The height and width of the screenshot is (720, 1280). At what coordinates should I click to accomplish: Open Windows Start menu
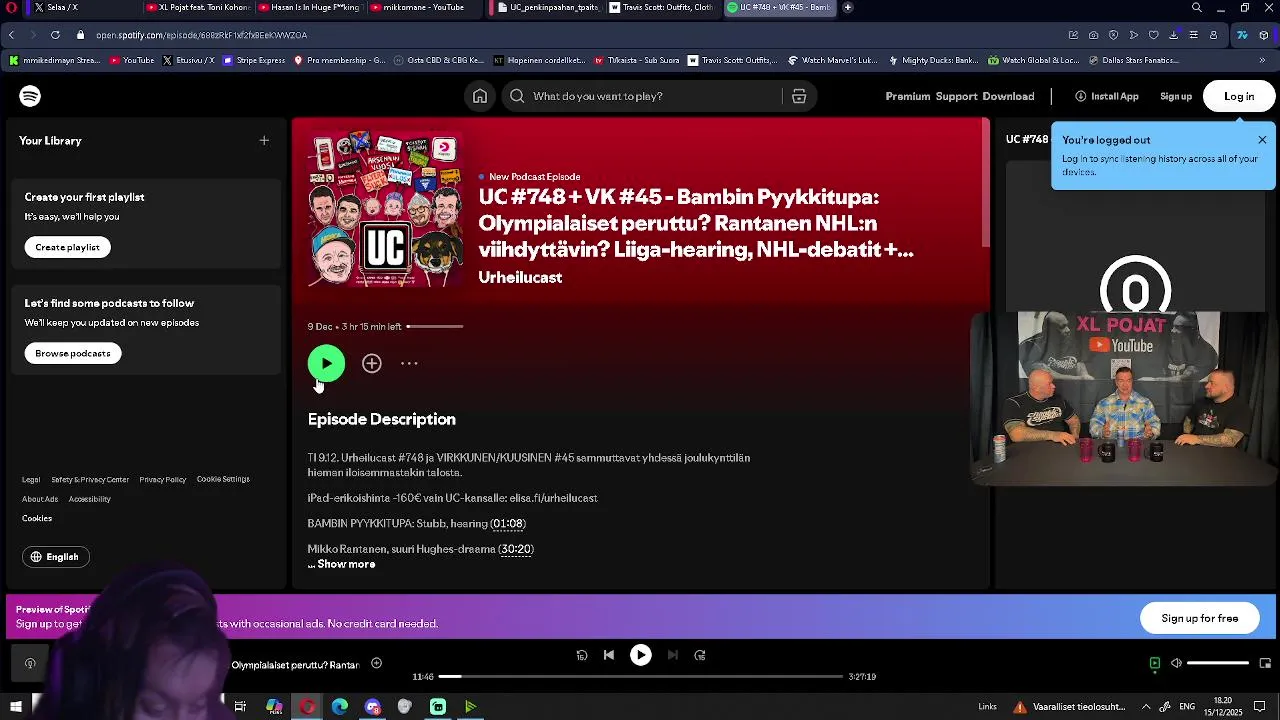point(14,706)
